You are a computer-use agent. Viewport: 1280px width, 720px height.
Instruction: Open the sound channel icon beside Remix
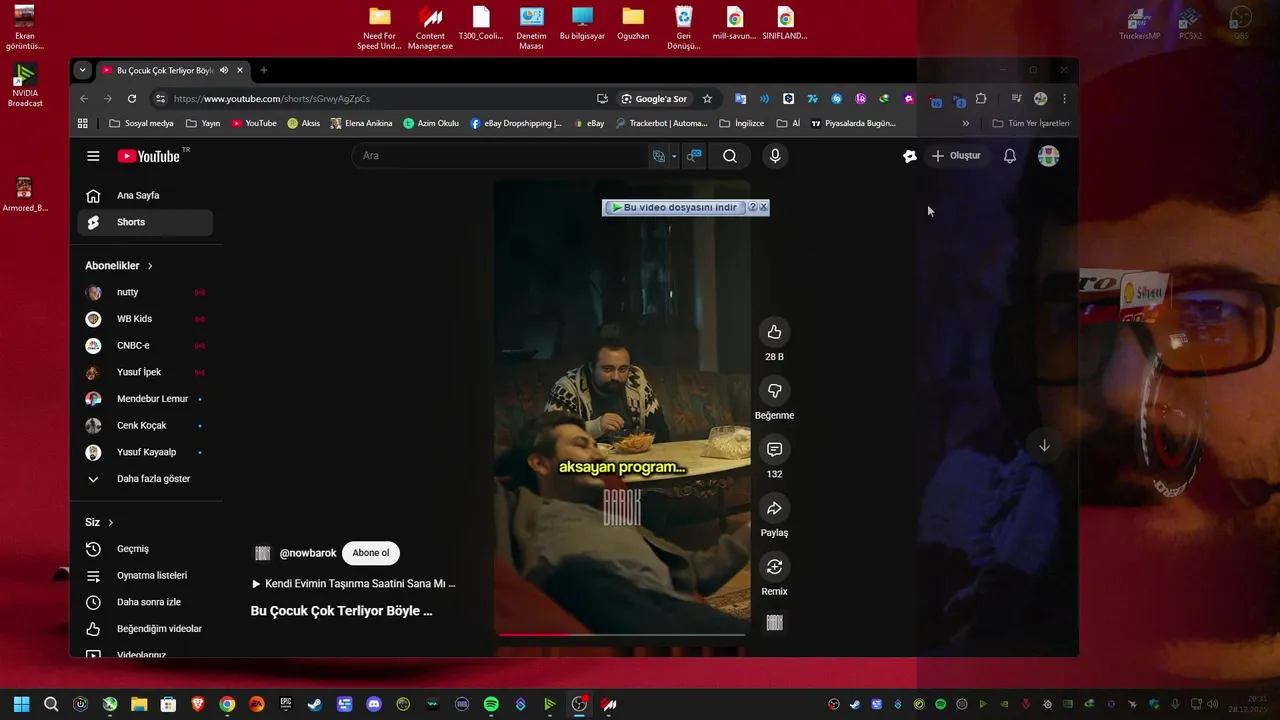click(x=774, y=623)
